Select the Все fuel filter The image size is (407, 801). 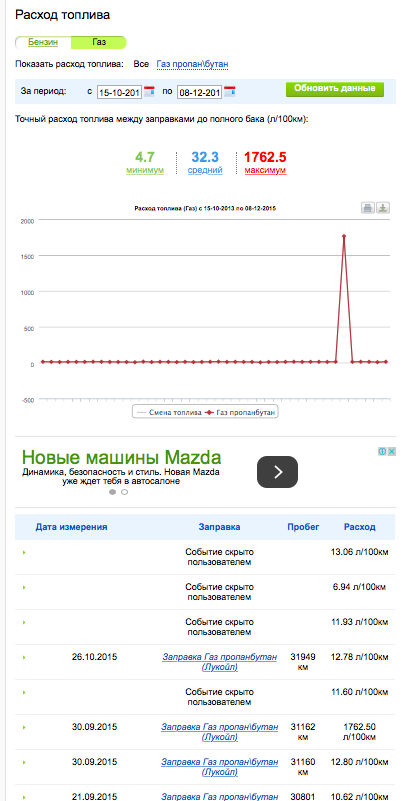(x=141, y=64)
